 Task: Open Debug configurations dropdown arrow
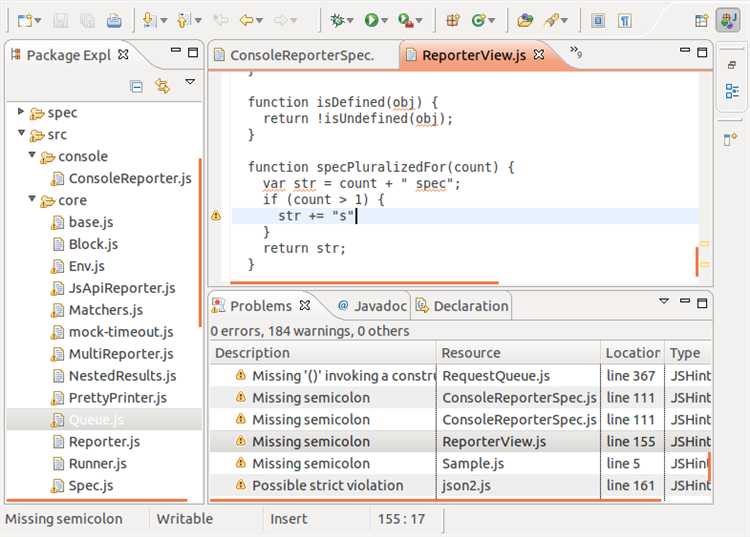350,21
